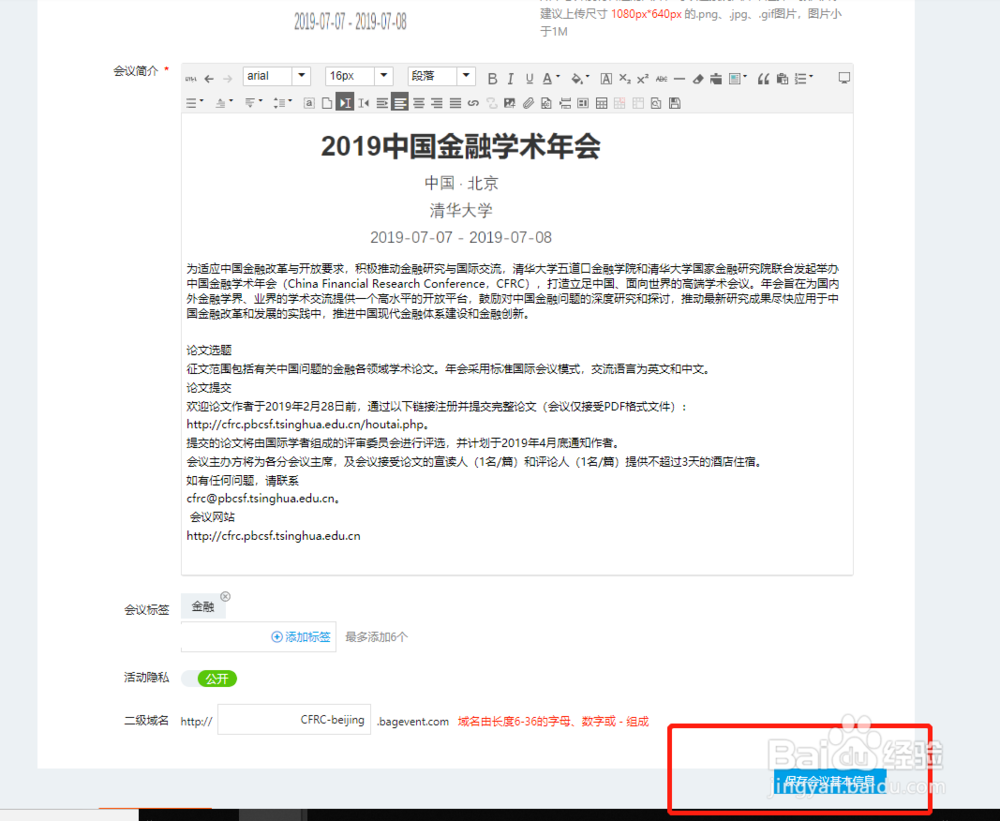Apply font color with the A icon
This screenshot has height=821, width=1000.
(547, 78)
